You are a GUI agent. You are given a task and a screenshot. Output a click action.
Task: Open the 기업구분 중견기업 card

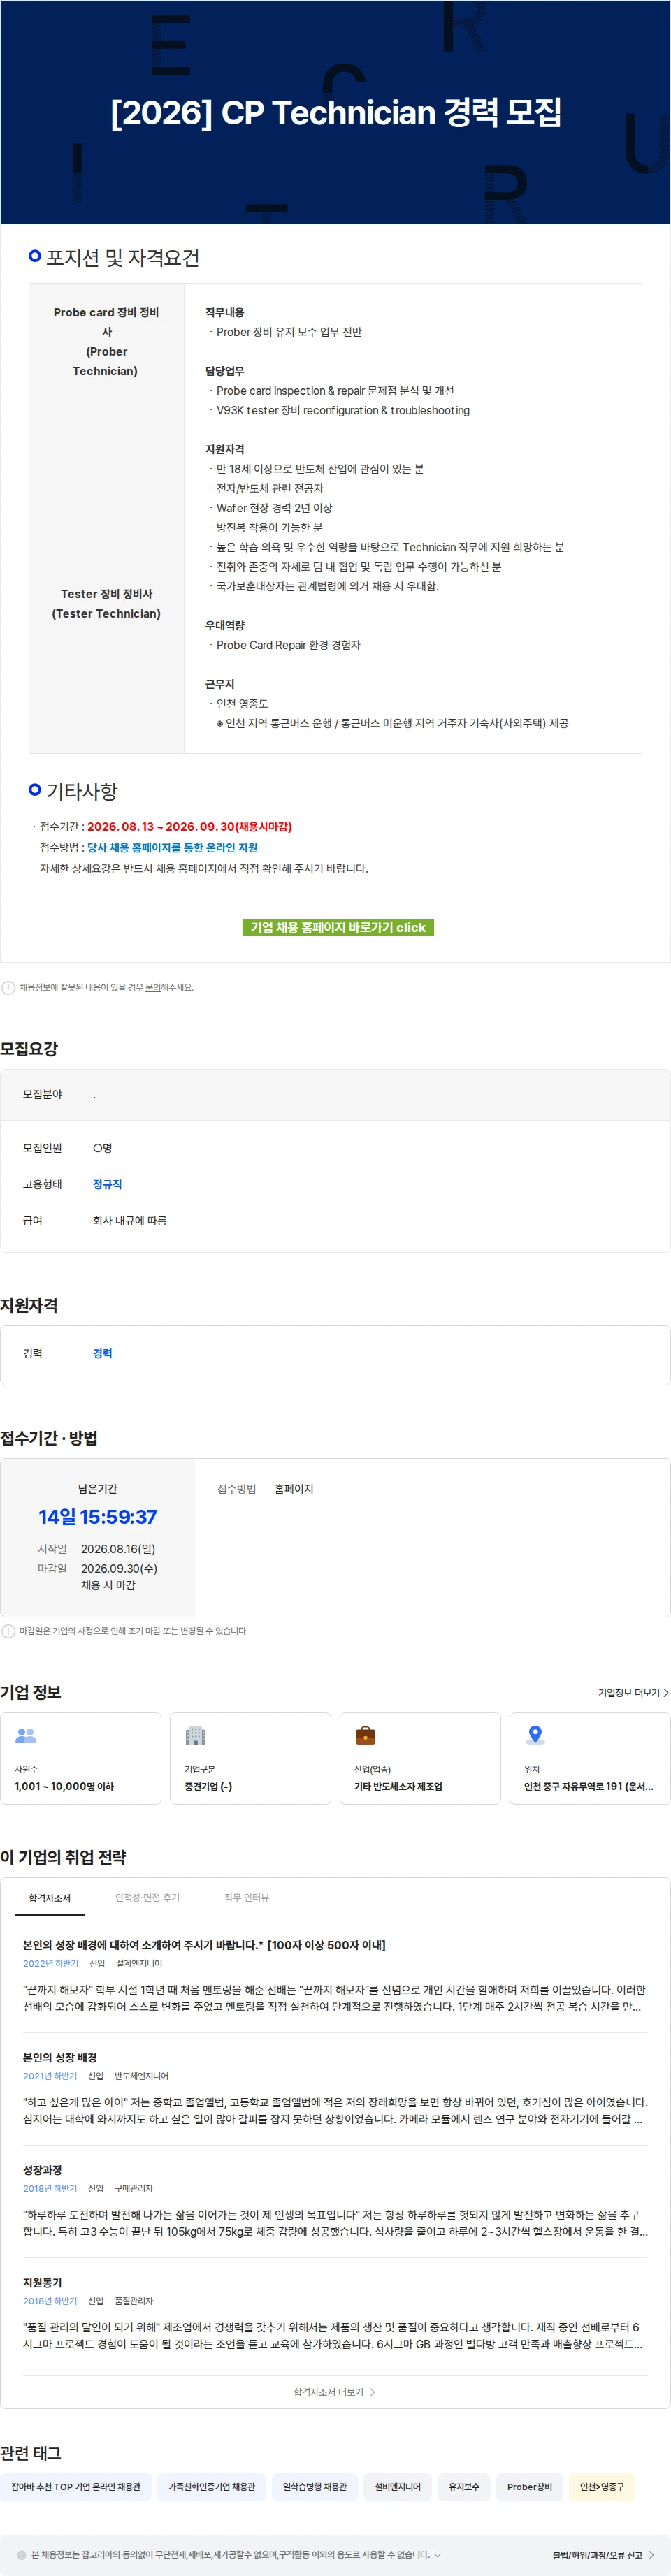(250, 1759)
